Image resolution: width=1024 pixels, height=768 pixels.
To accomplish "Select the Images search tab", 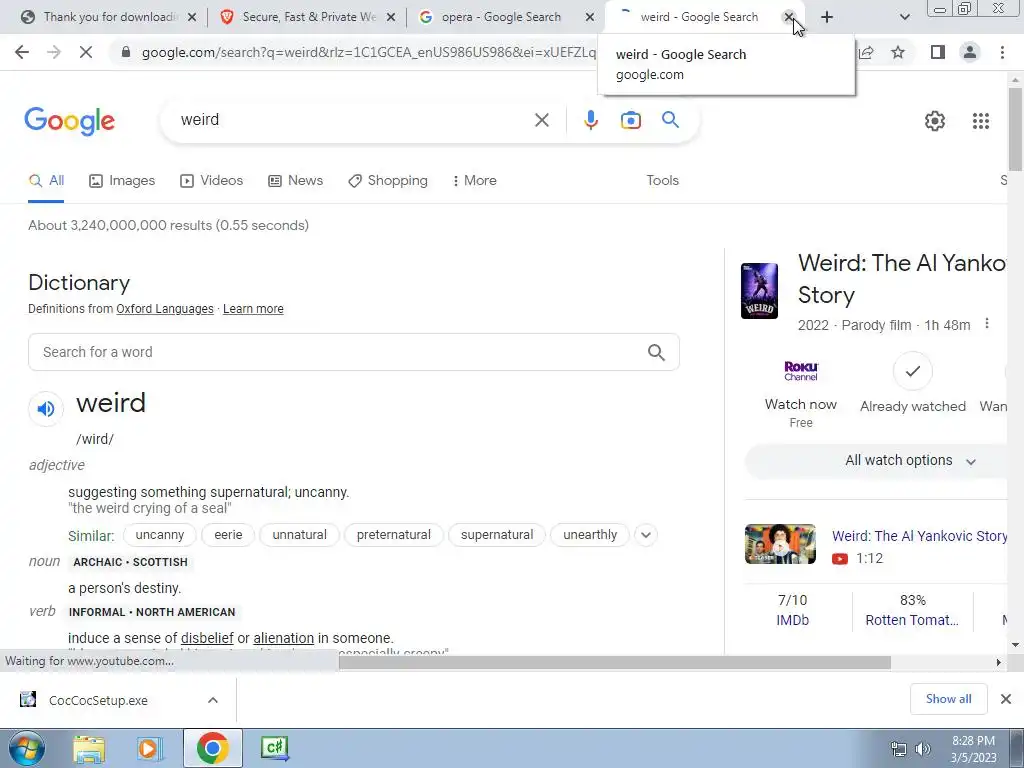I will [122, 180].
